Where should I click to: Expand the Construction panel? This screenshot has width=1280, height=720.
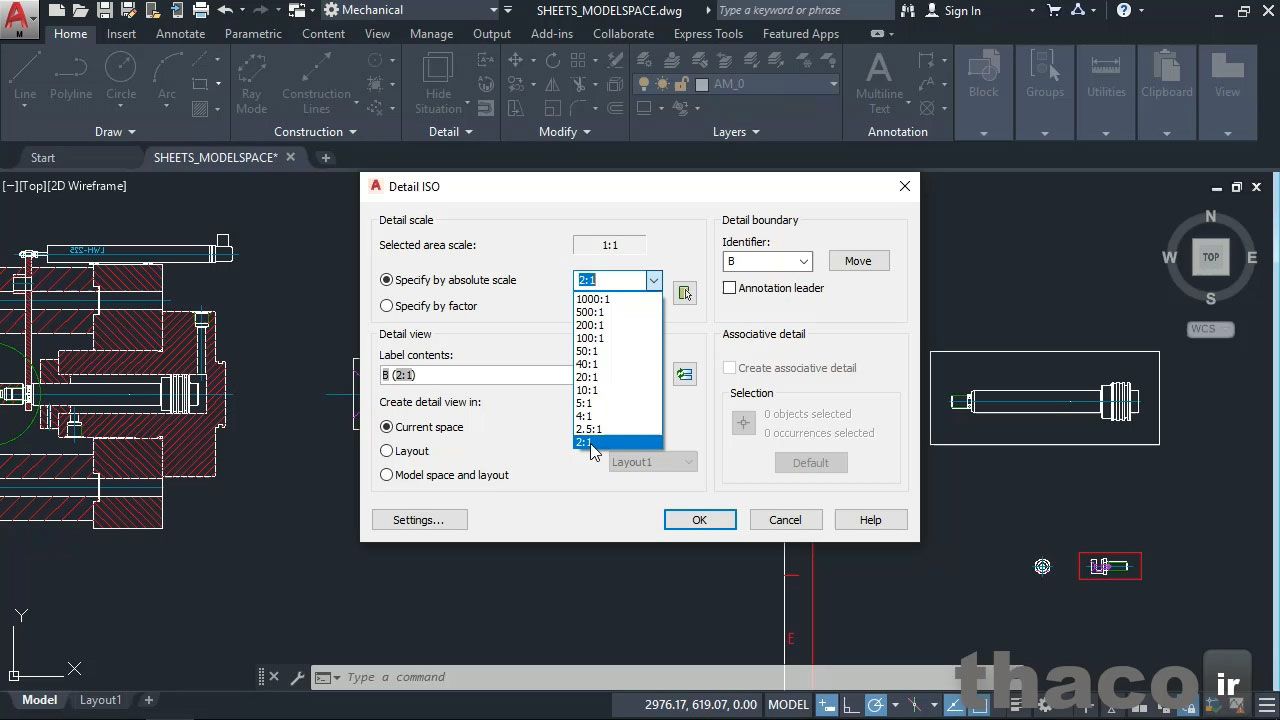point(316,132)
